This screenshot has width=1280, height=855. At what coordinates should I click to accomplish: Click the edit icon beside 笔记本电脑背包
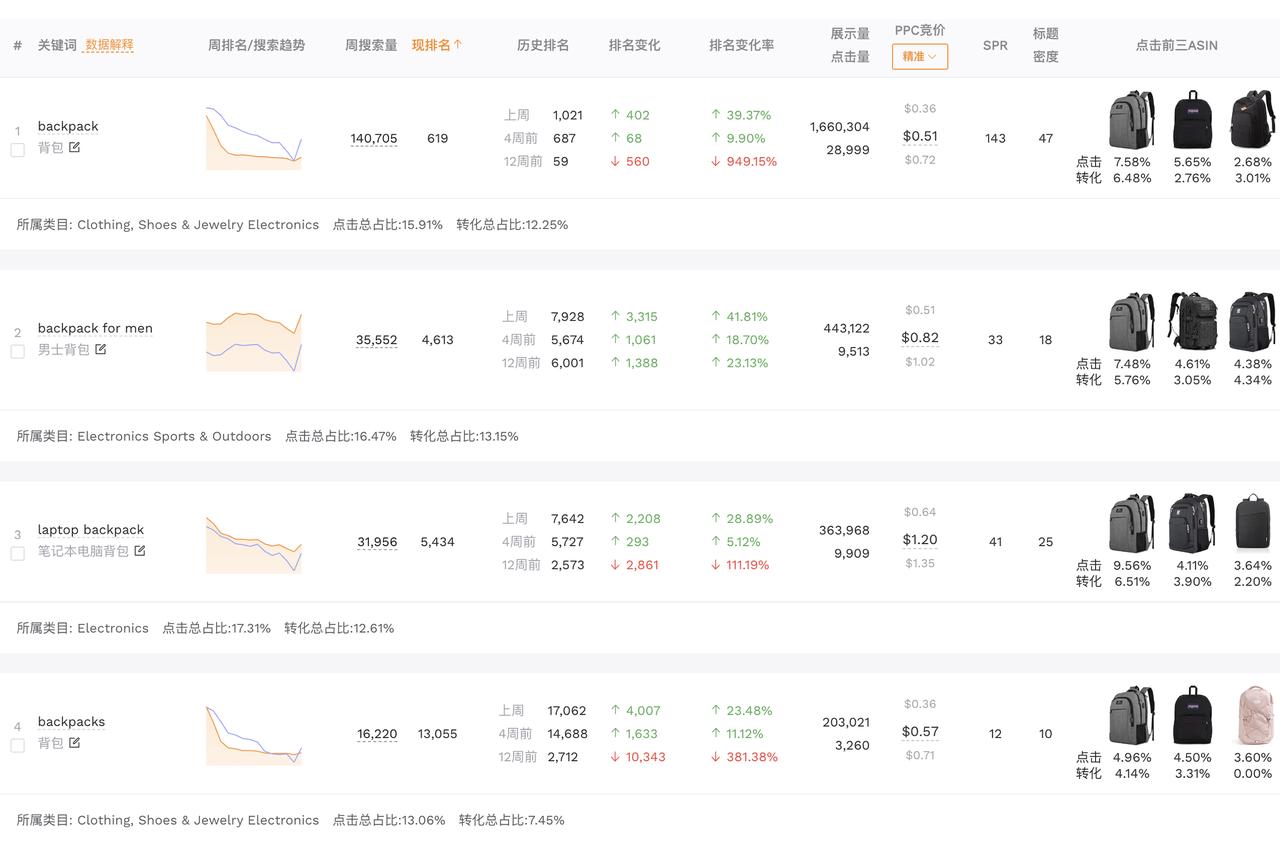point(140,551)
